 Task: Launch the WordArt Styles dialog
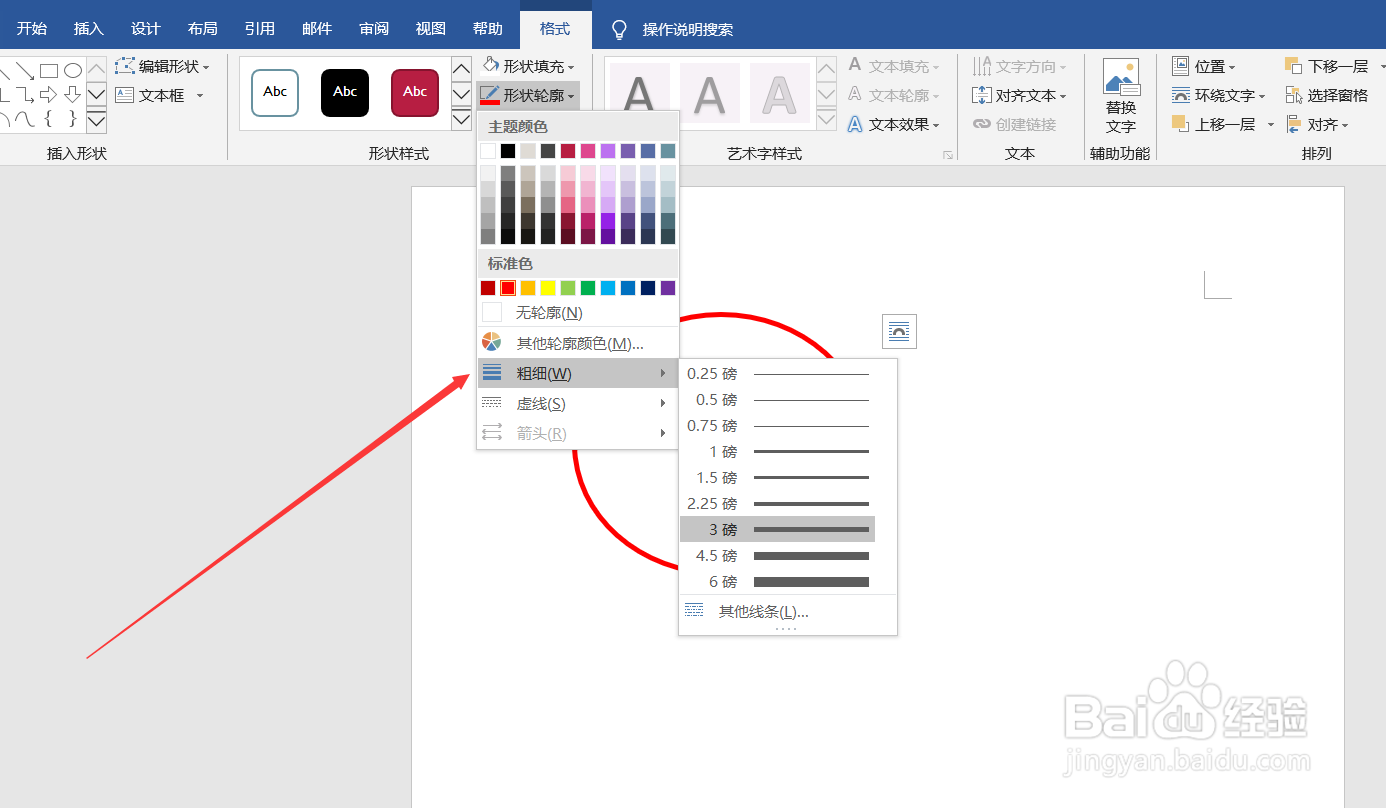947,156
